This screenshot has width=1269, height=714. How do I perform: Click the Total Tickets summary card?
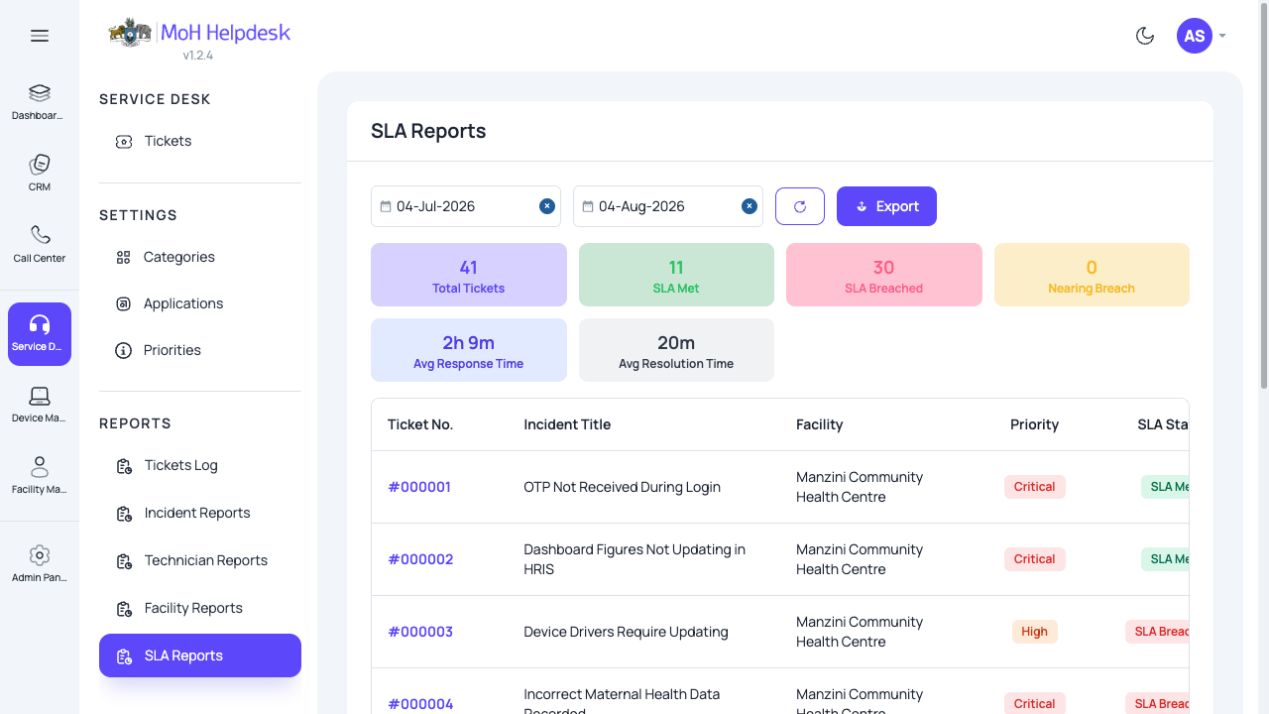tap(469, 275)
